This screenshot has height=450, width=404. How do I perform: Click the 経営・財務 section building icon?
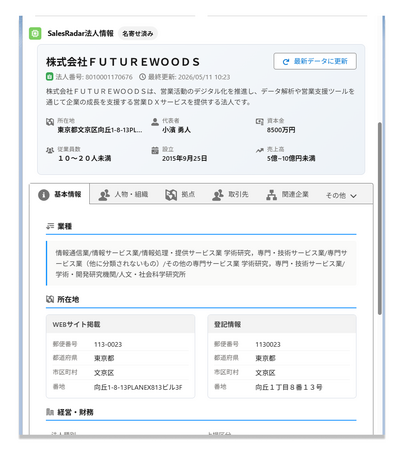click(x=50, y=412)
